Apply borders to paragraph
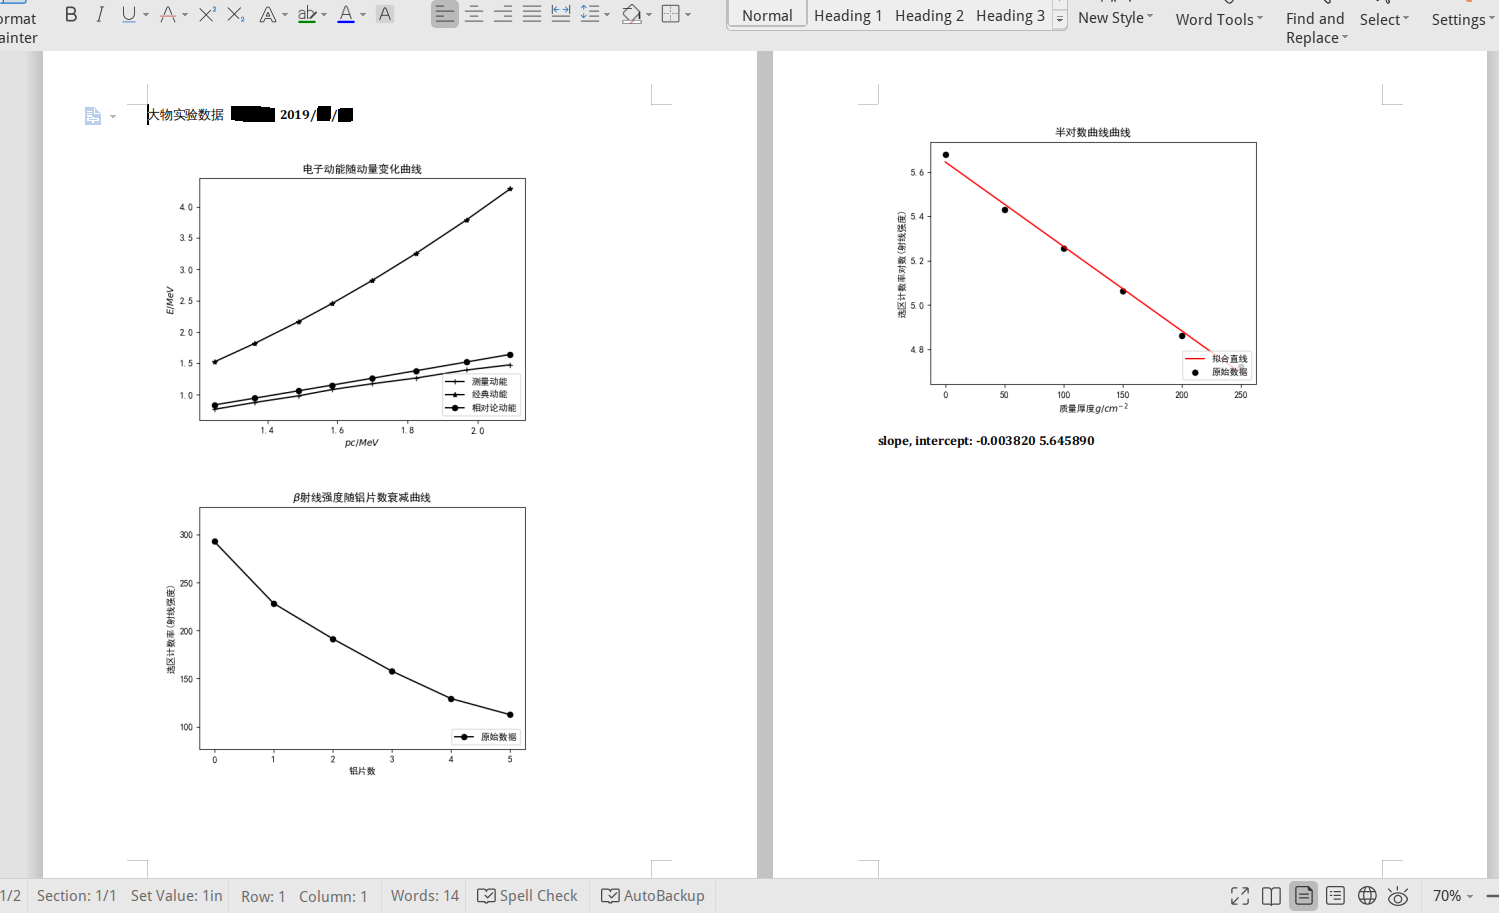This screenshot has height=913, width=1499. [x=671, y=14]
